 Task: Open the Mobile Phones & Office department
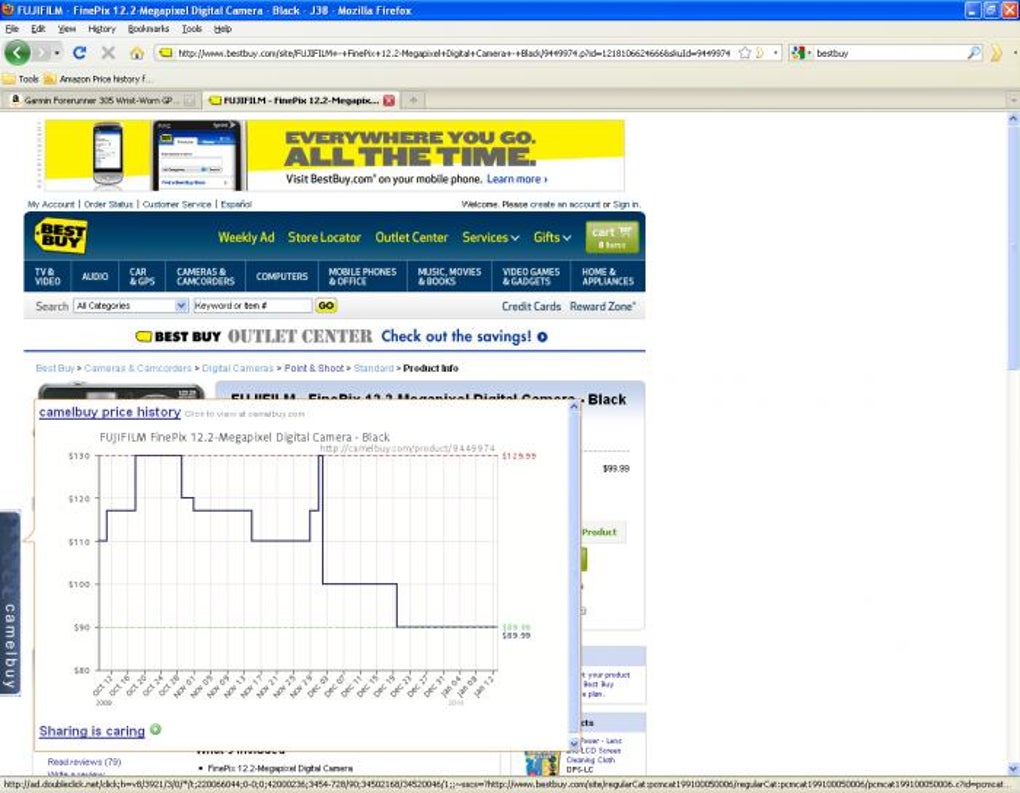point(362,276)
